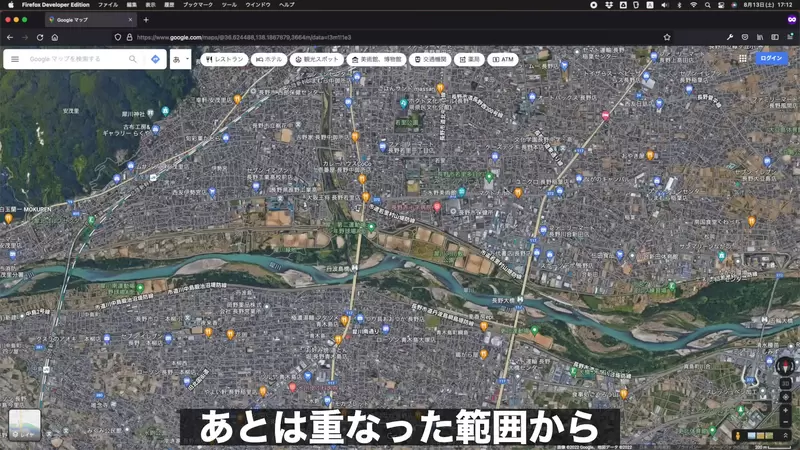800x450 pixels.
Task: Open tracking protection shield icon
Action: pyautogui.click(x=118, y=37)
